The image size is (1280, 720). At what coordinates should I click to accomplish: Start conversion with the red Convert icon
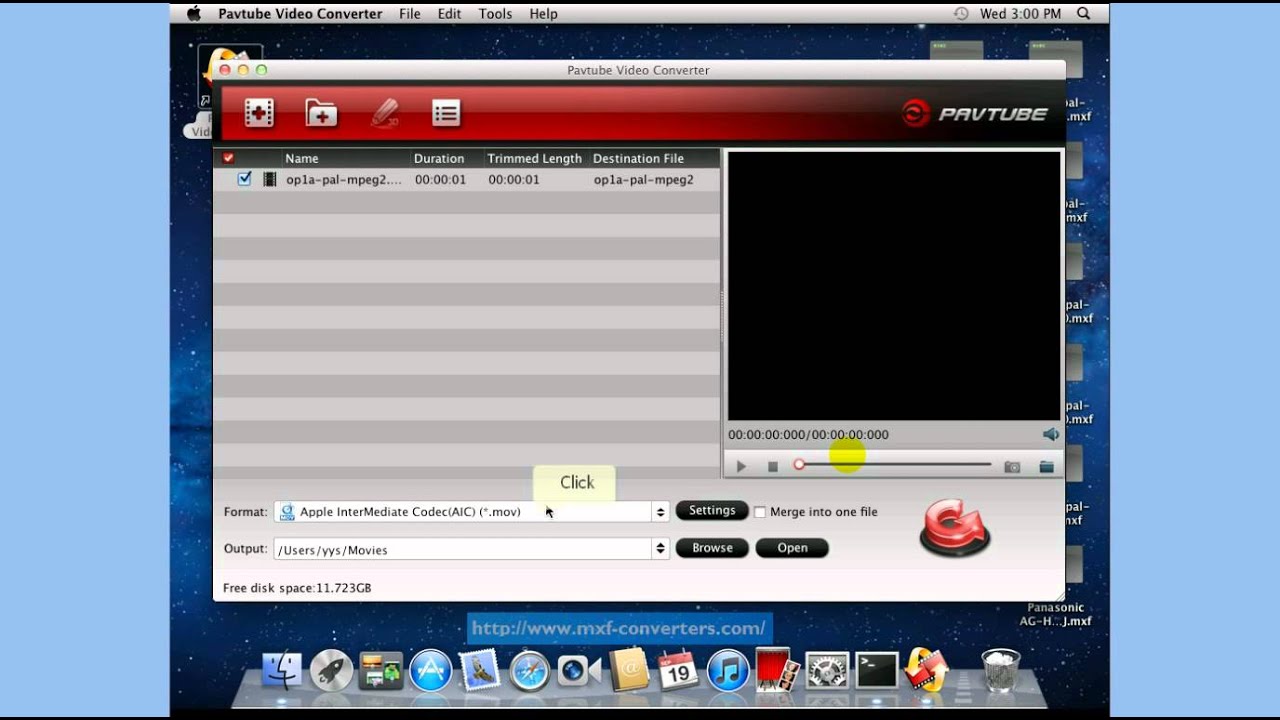tap(955, 527)
